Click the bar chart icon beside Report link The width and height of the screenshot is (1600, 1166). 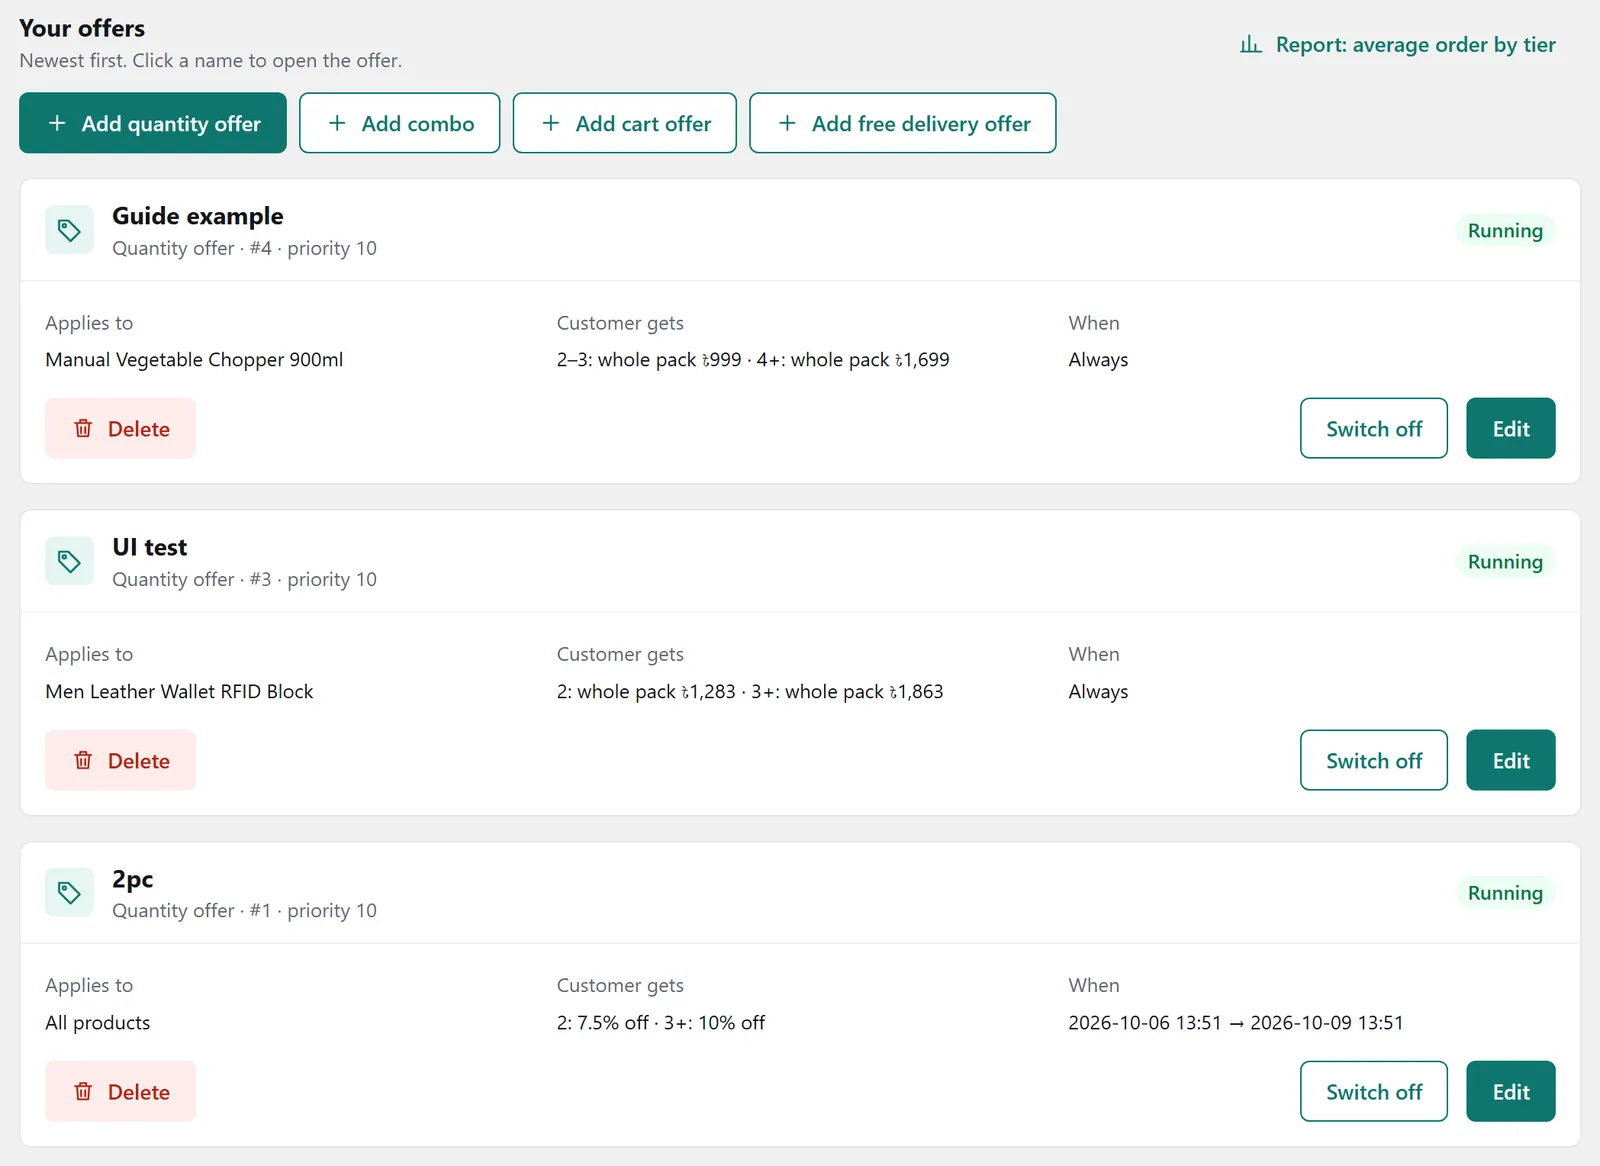tap(1250, 45)
